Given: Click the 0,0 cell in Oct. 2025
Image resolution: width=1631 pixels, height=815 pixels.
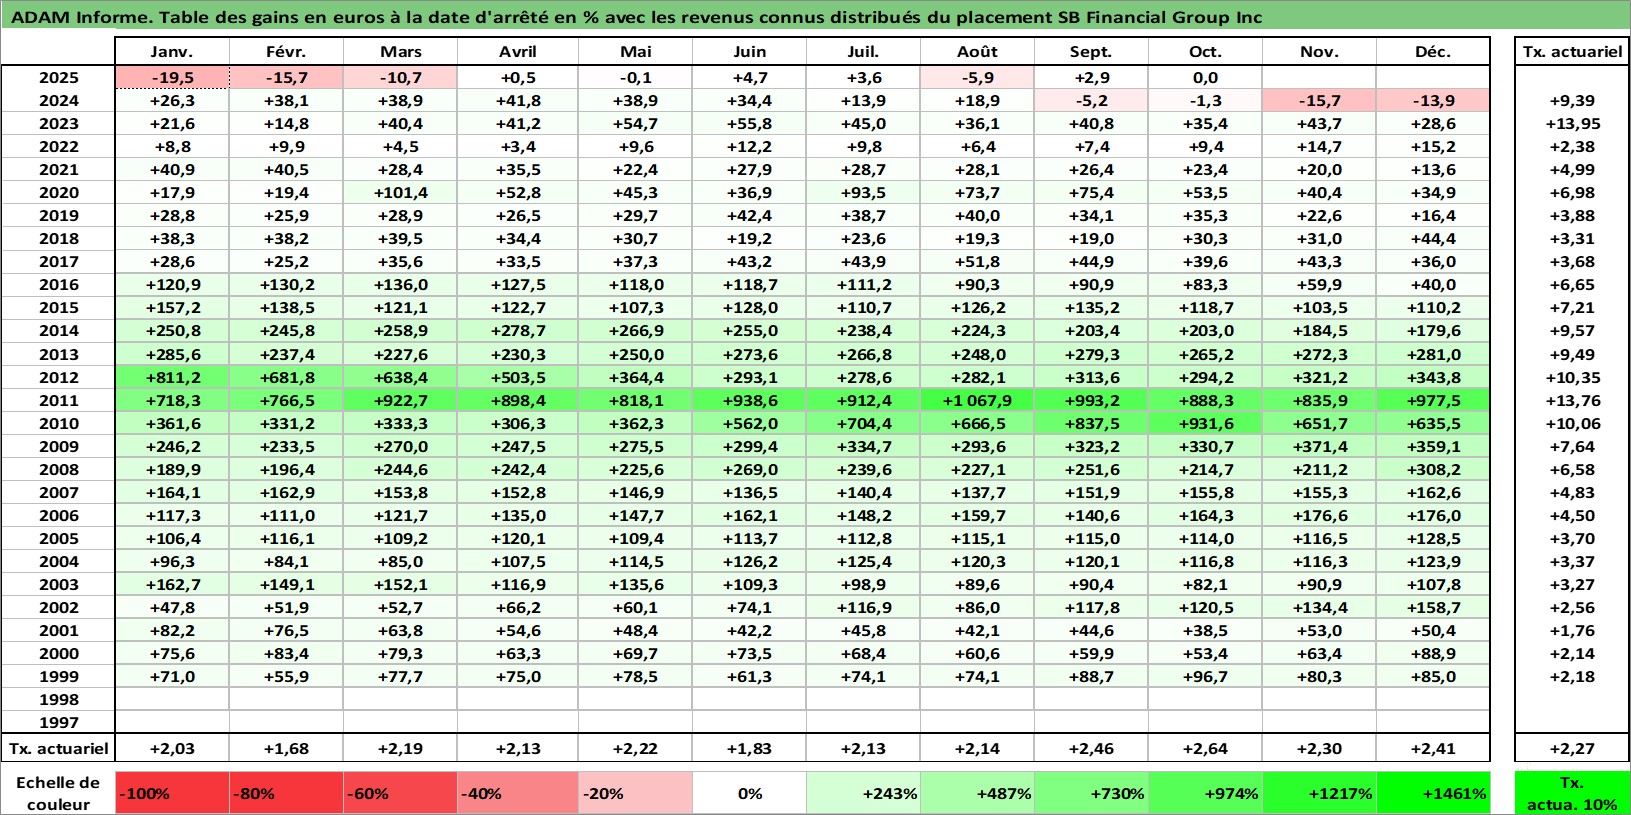Looking at the screenshot, I should coord(1205,78).
